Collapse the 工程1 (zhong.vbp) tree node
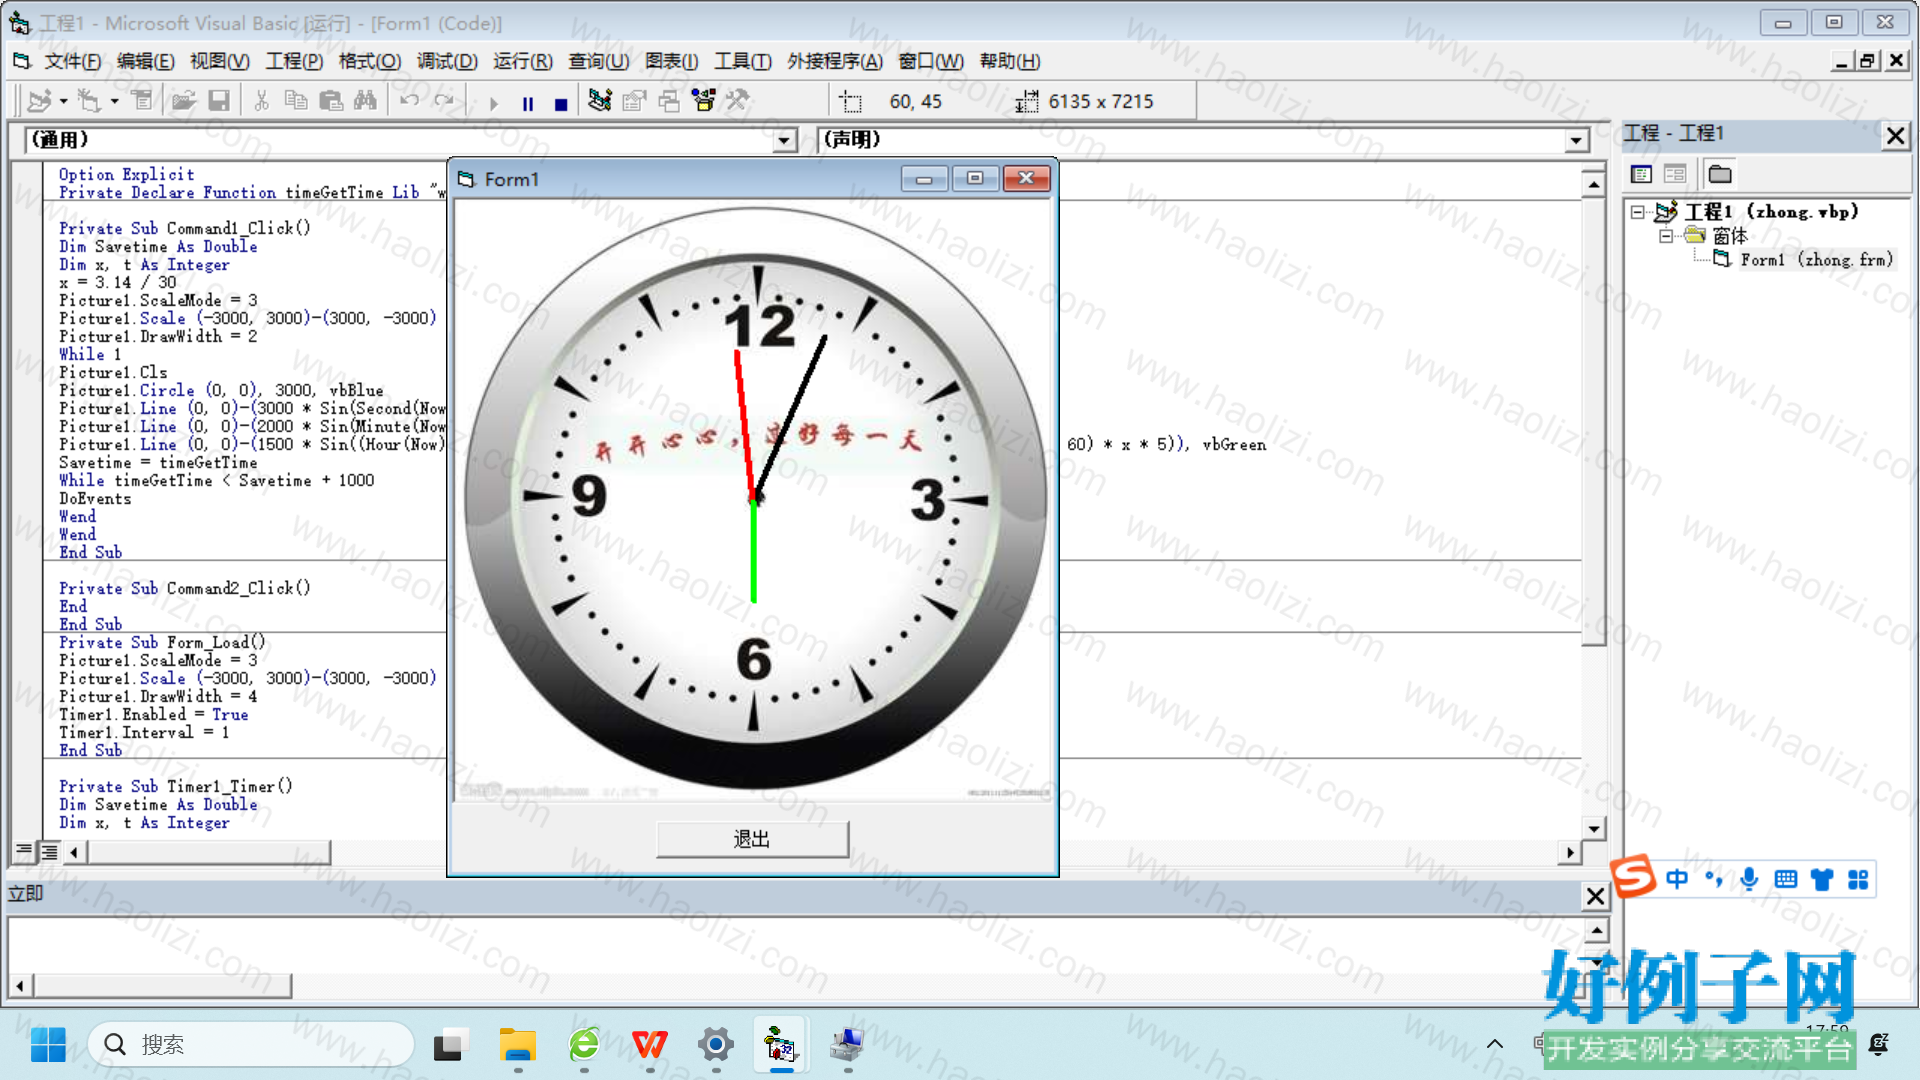 1638,212
